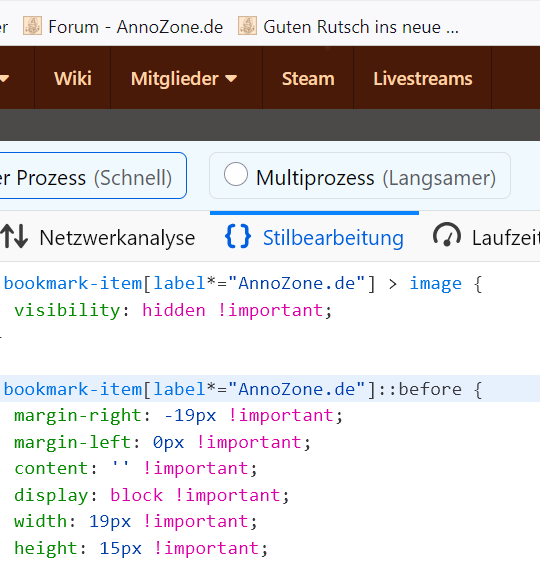Viewport: 540px width, 565px height.
Task: Switch to the Netzwerkanalyse tab
Action: (x=98, y=237)
